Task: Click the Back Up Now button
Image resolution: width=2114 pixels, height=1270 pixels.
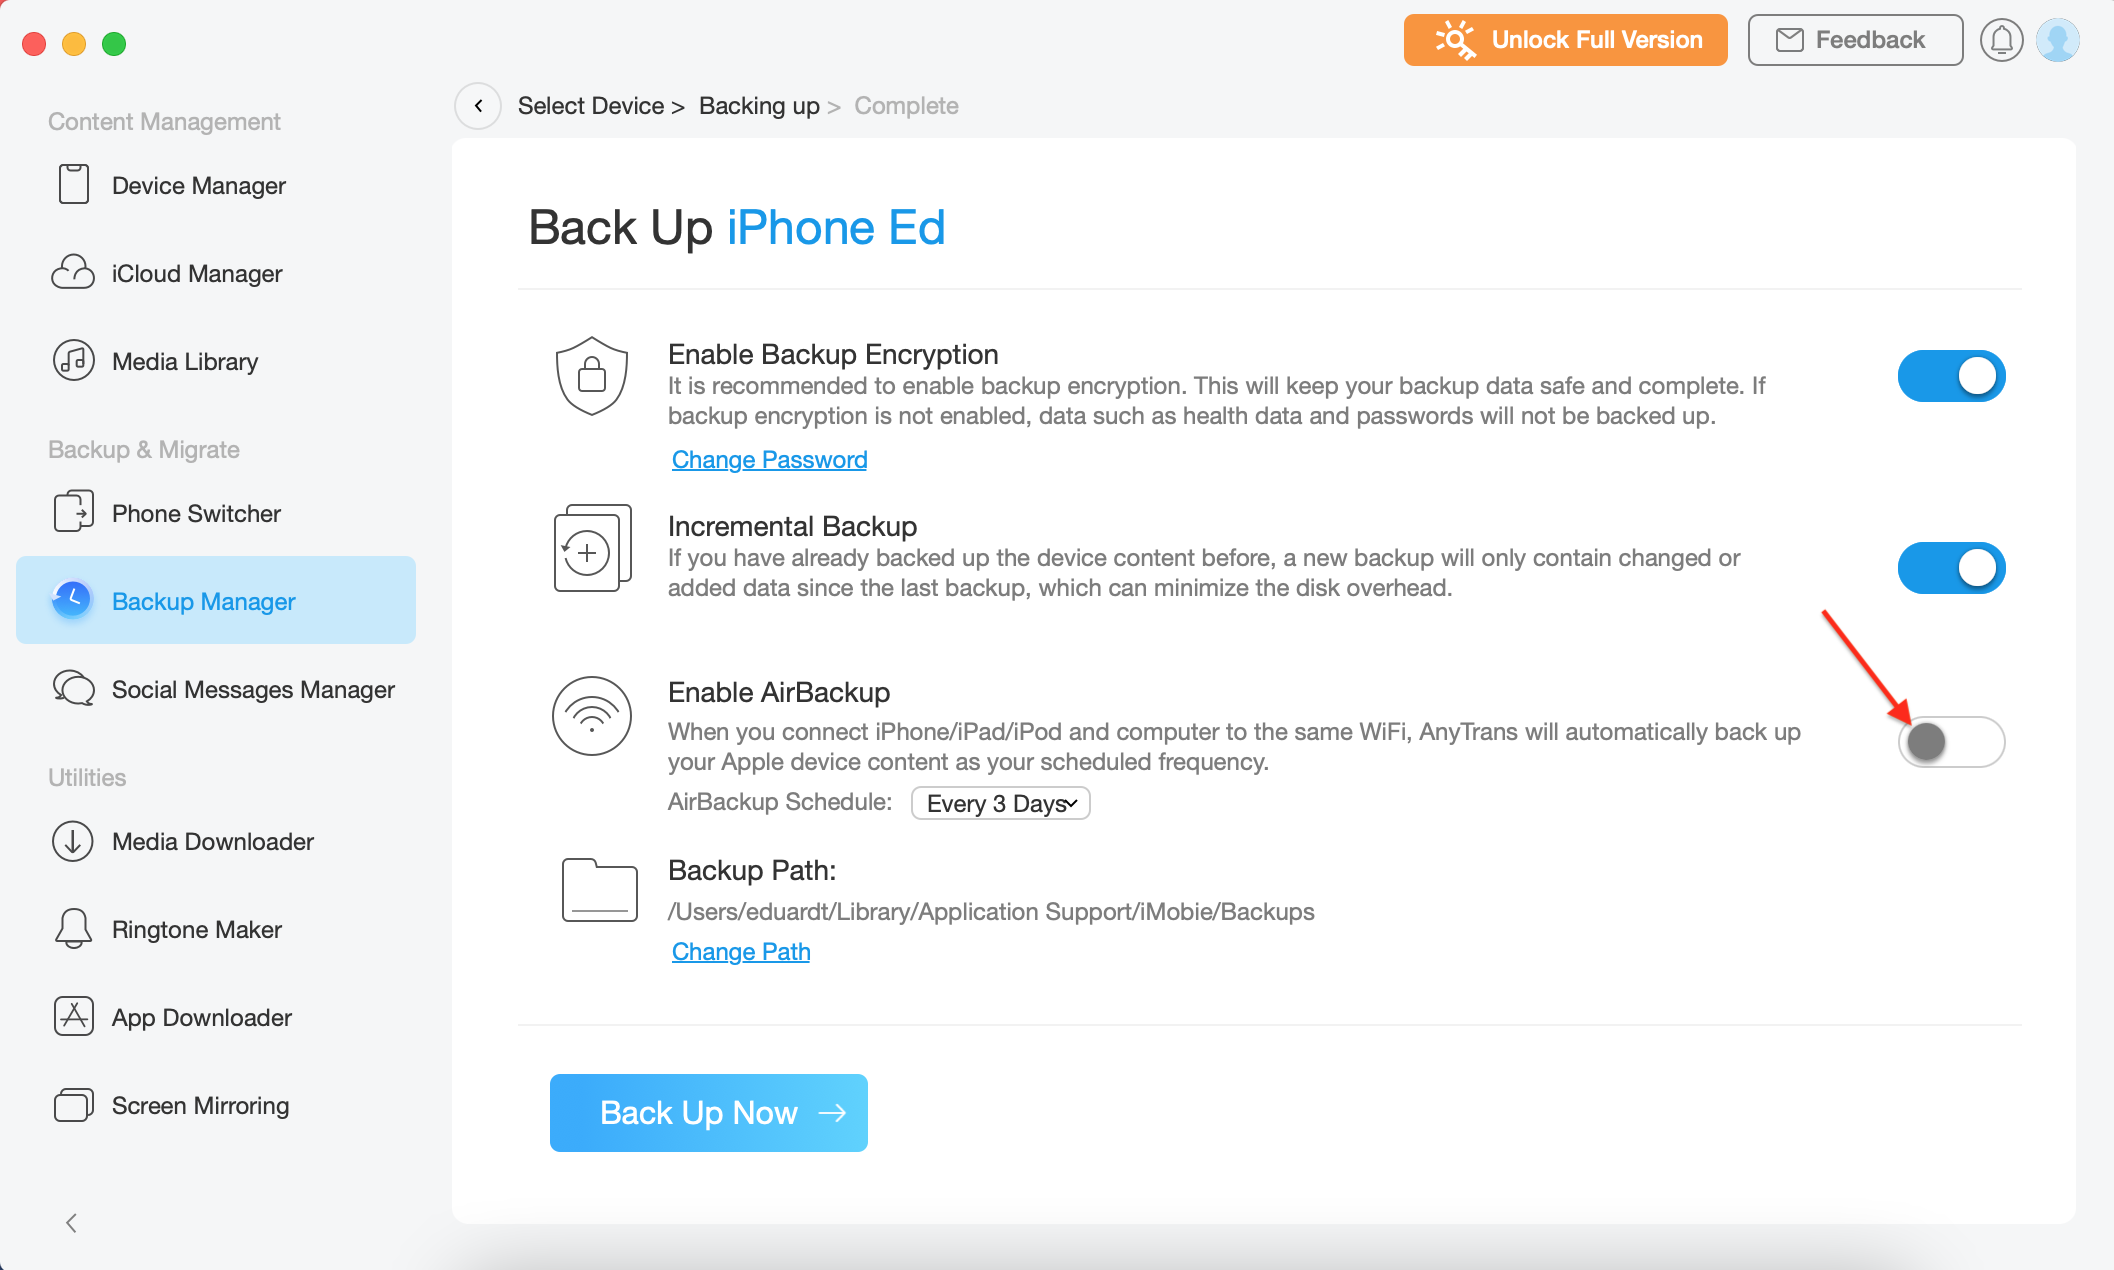Action: coord(707,1111)
